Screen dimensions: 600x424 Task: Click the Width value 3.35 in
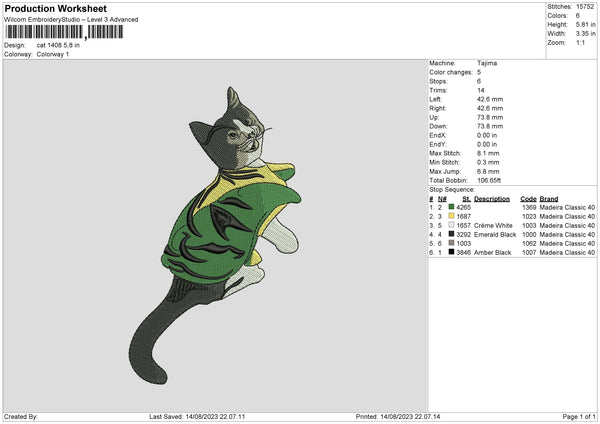pyautogui.click(x=585, y=34)
